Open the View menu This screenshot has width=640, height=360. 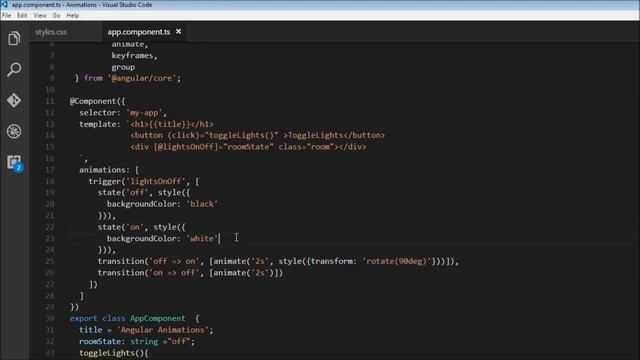tap(40, 16)
